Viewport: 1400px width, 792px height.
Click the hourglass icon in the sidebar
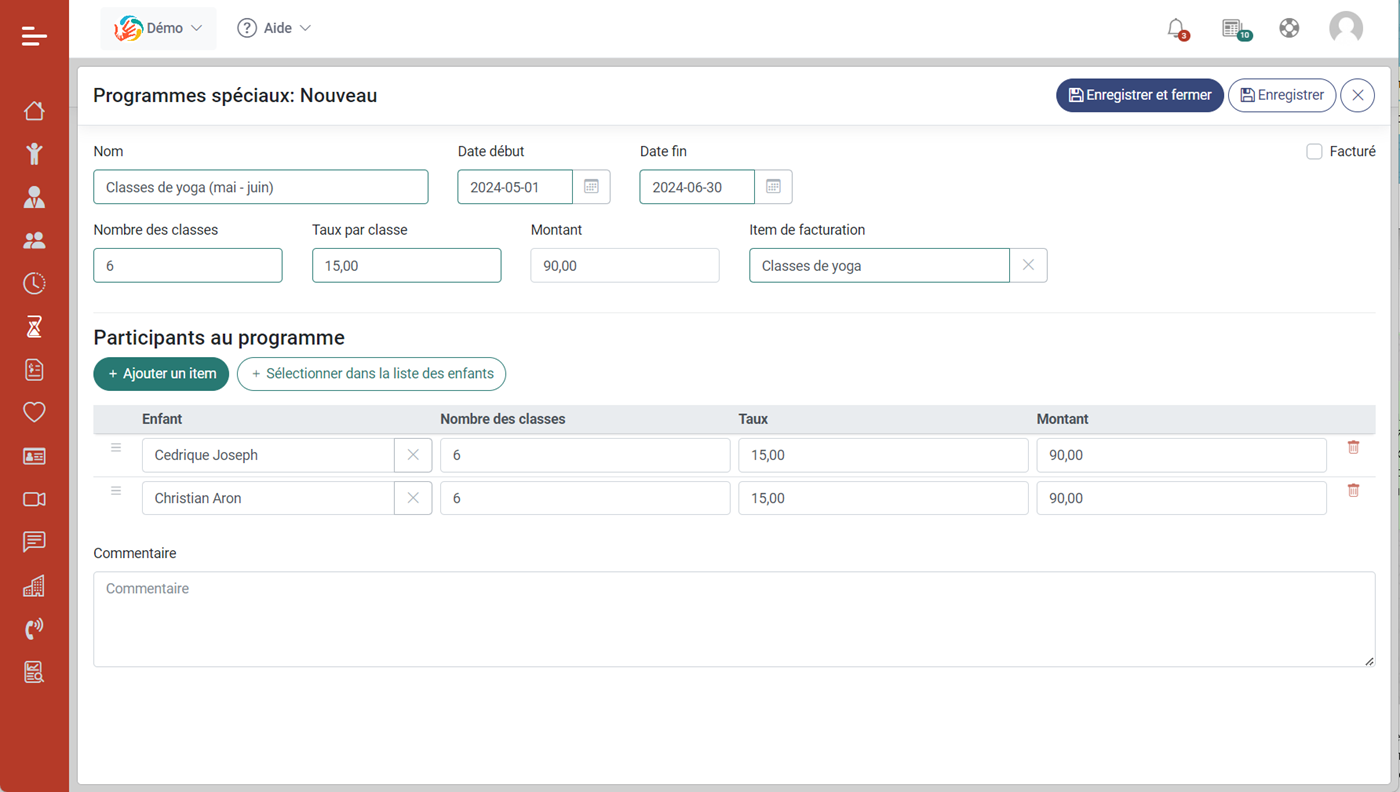[x=34, y=326]
